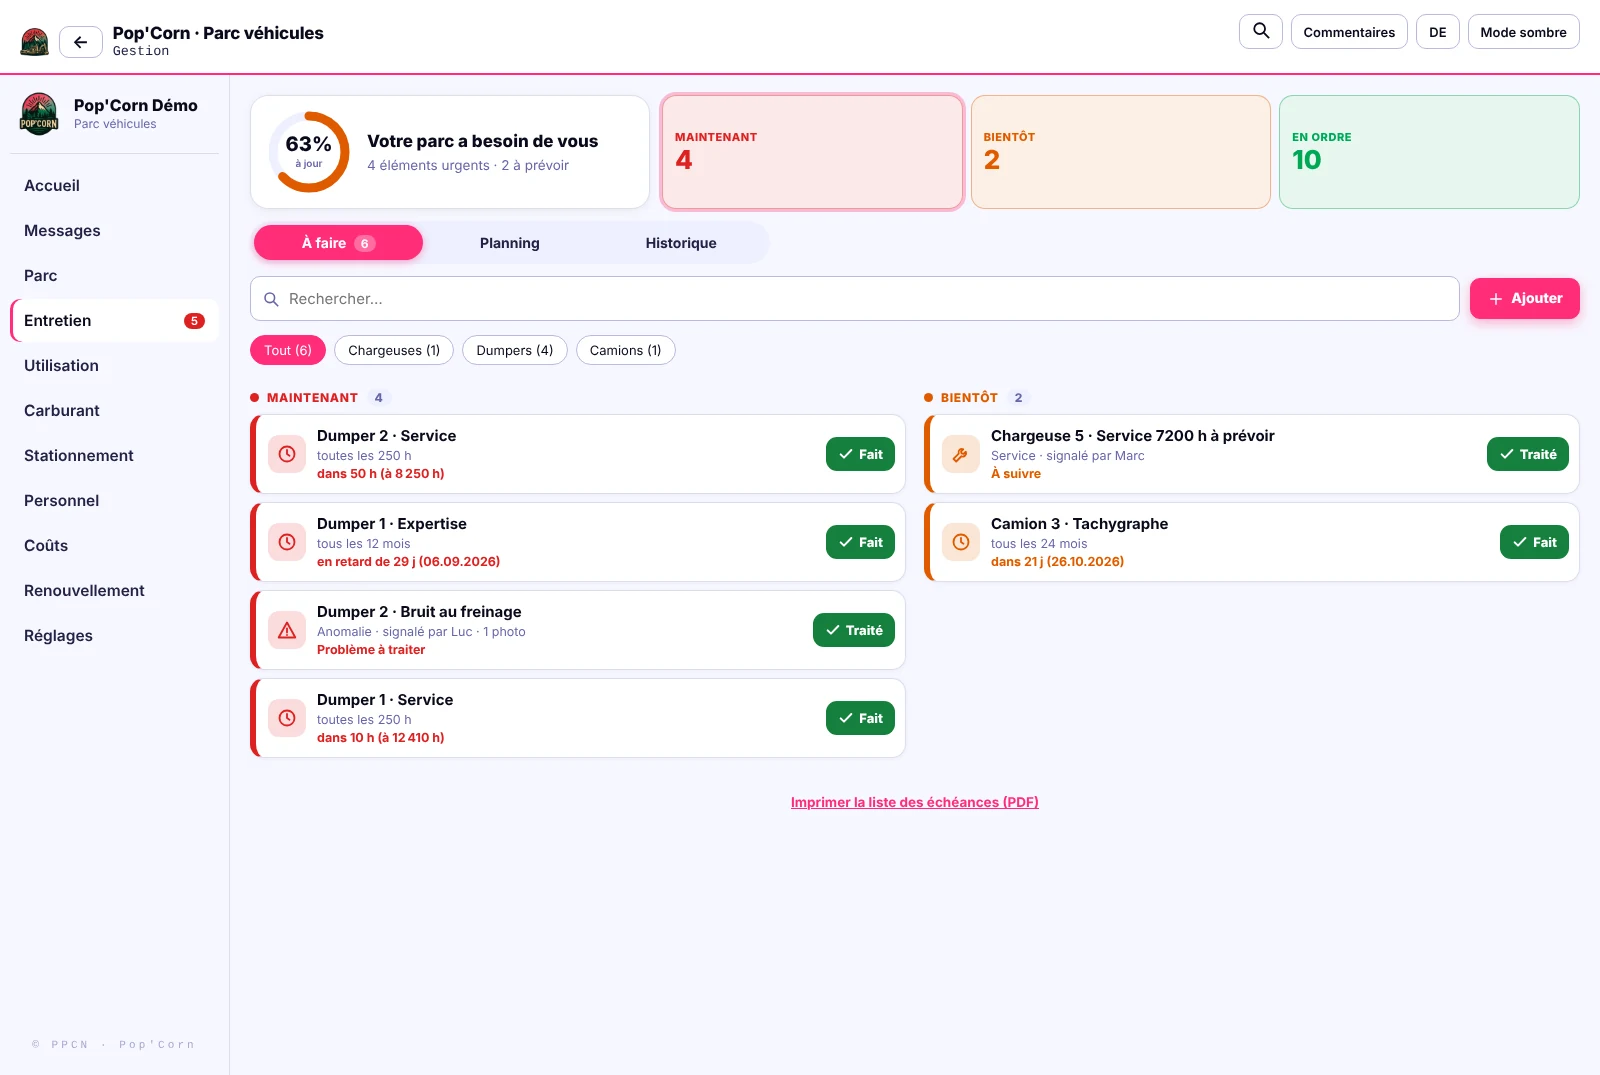Open Réglages in the sidebar
This screenshot has width=1600, height=1075.
click(114, 636)
